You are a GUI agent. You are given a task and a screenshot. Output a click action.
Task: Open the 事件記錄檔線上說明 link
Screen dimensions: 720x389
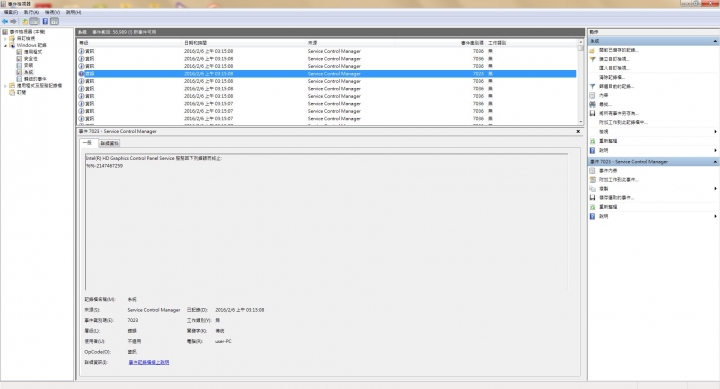click(x=149, y=362)
